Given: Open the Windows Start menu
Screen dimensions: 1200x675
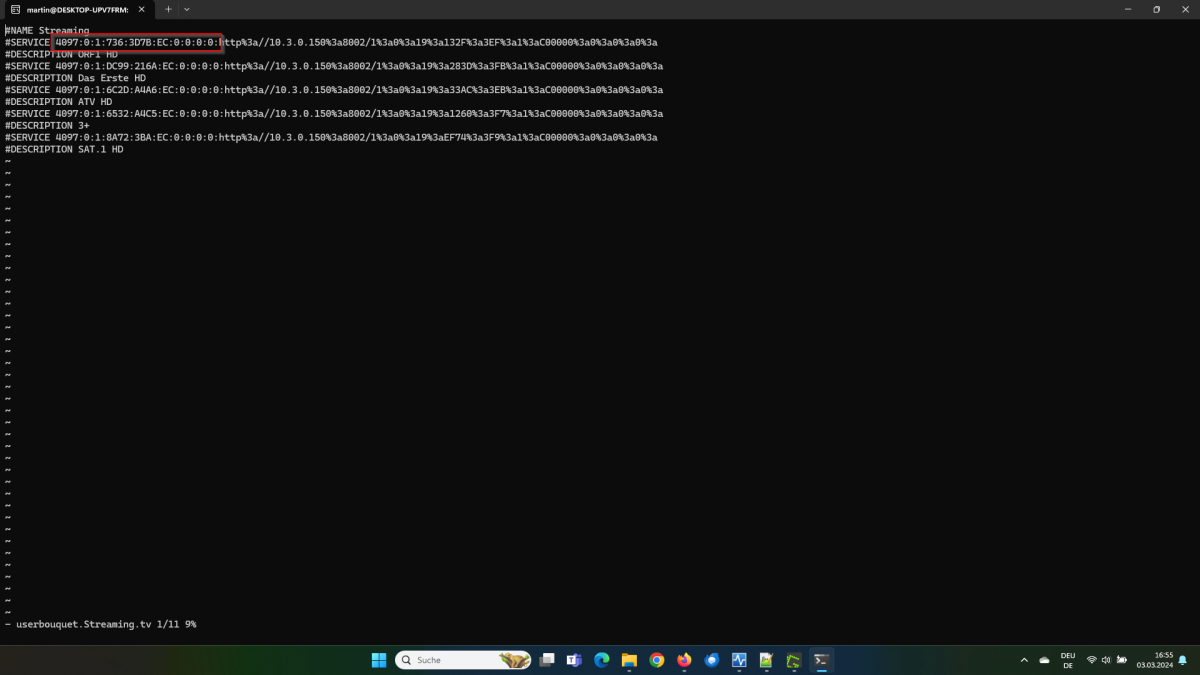Looking at the screenshot, I should tap(378, 660).
